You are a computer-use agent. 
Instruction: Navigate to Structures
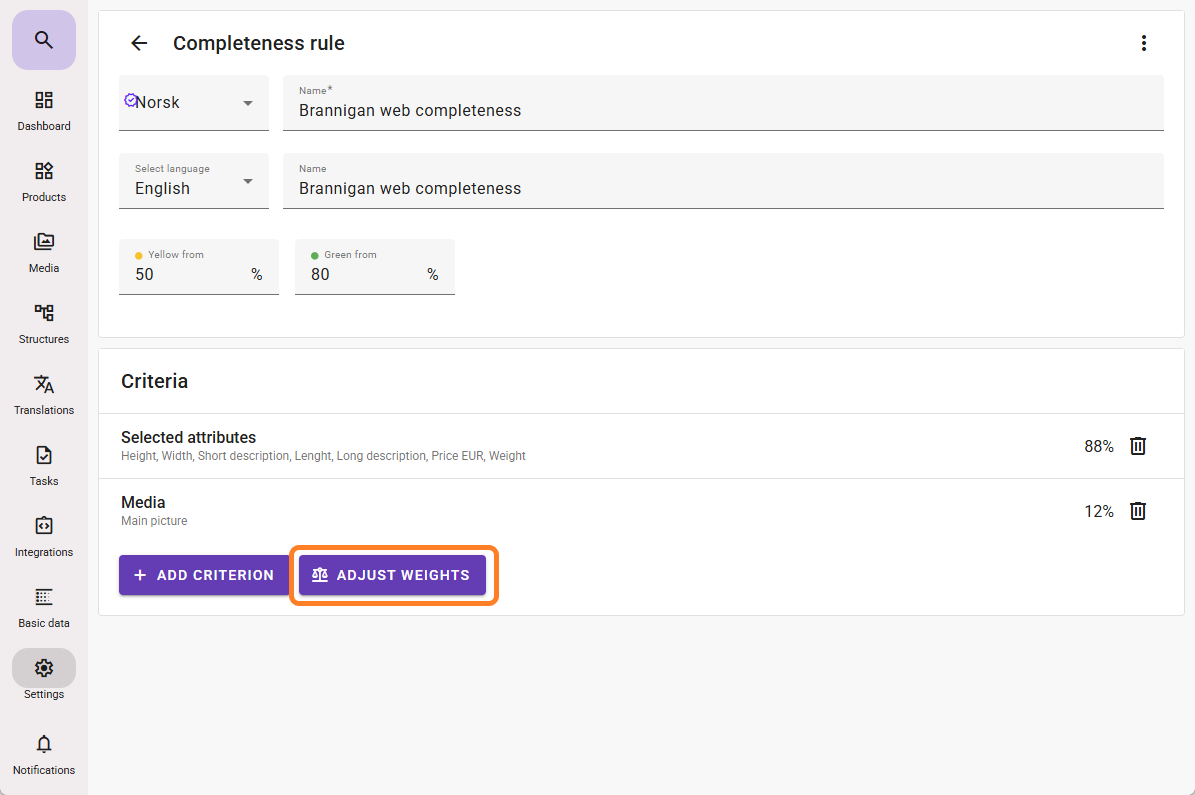[44, 323]
